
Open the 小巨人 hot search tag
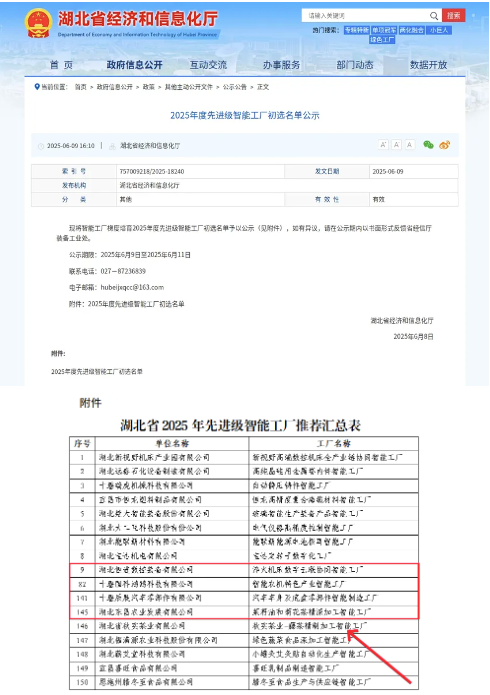click(x=439, y=30)
